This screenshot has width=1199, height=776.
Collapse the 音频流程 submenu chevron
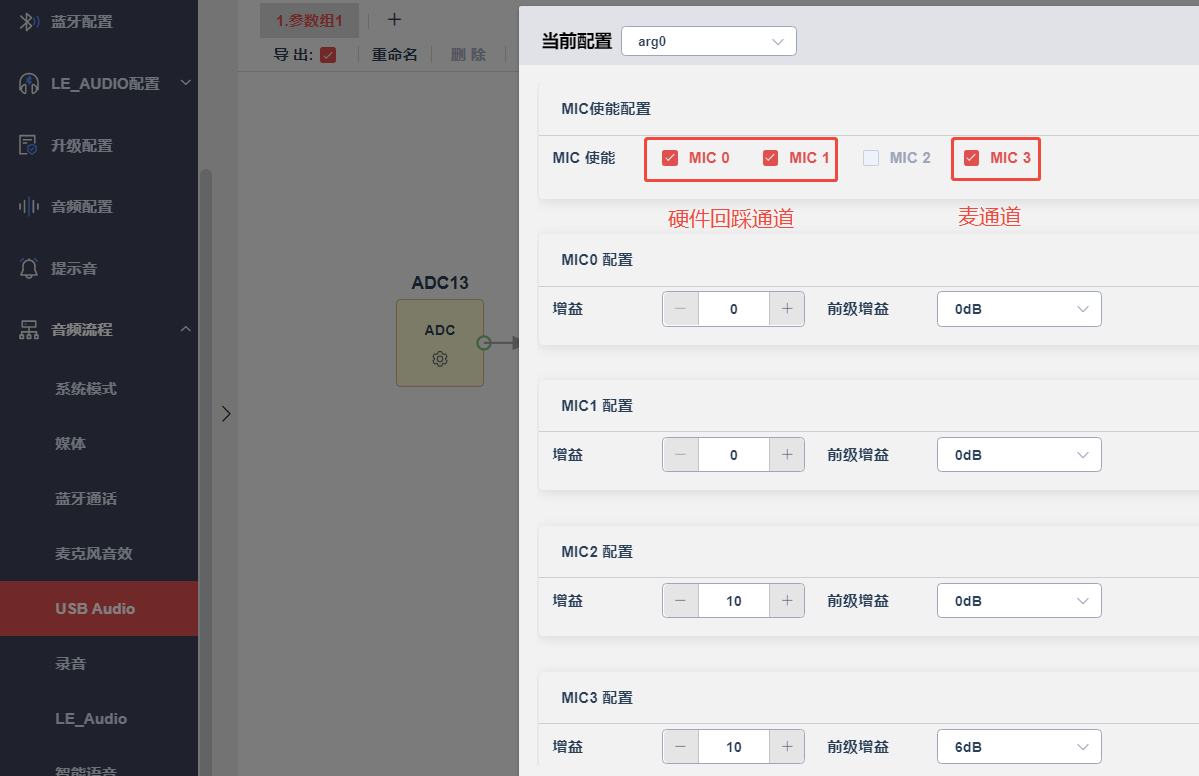(186, 329)
